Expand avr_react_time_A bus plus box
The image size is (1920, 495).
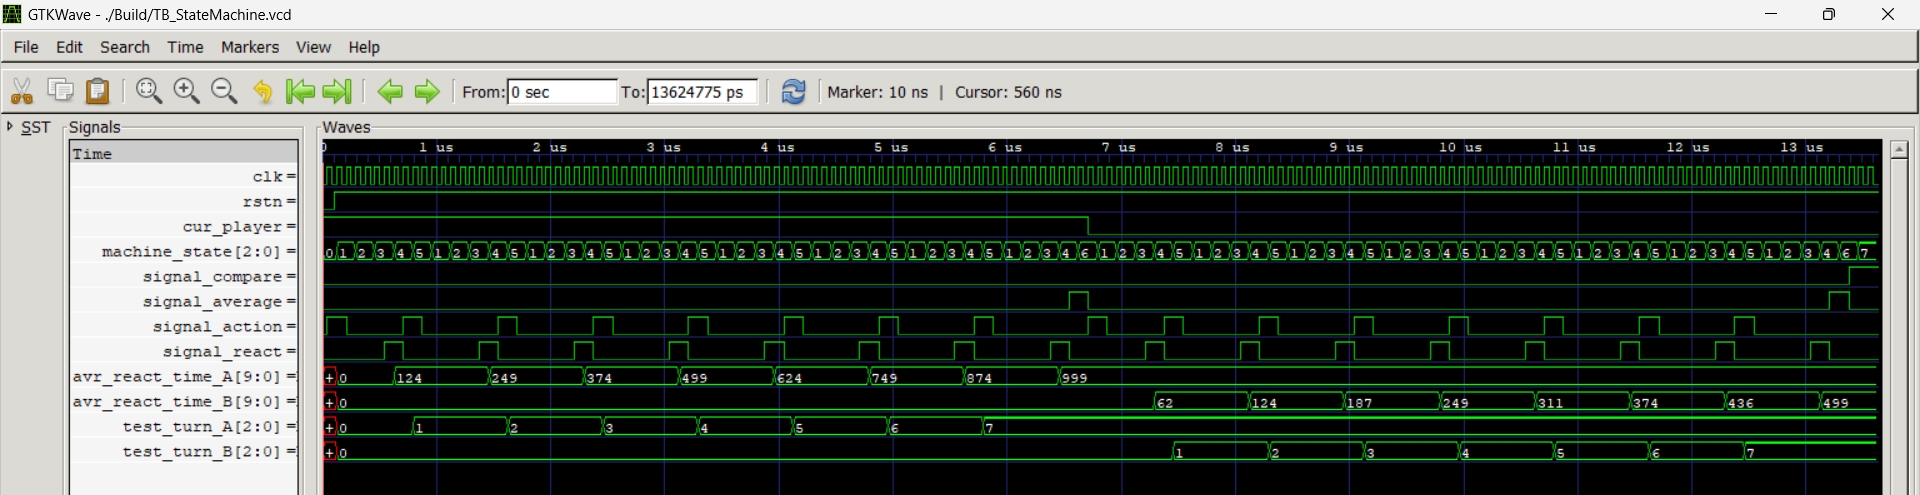[x=330, y=377]
